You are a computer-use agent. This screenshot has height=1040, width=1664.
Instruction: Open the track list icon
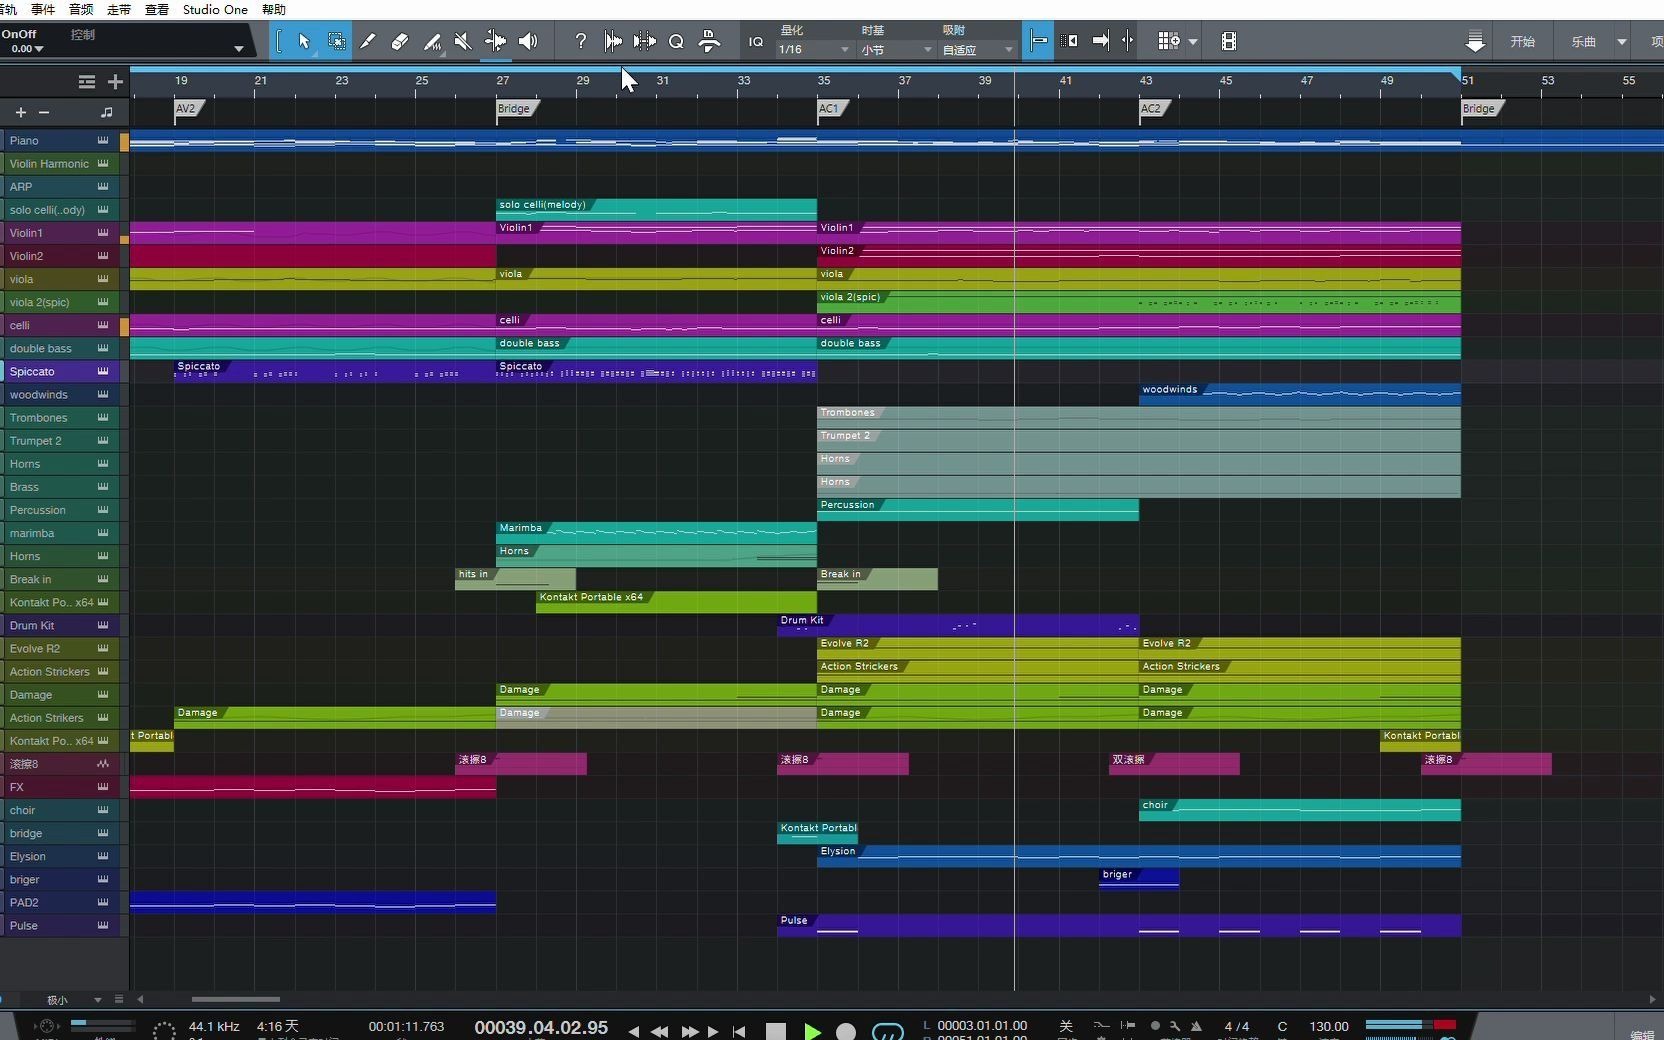[87, 82]
